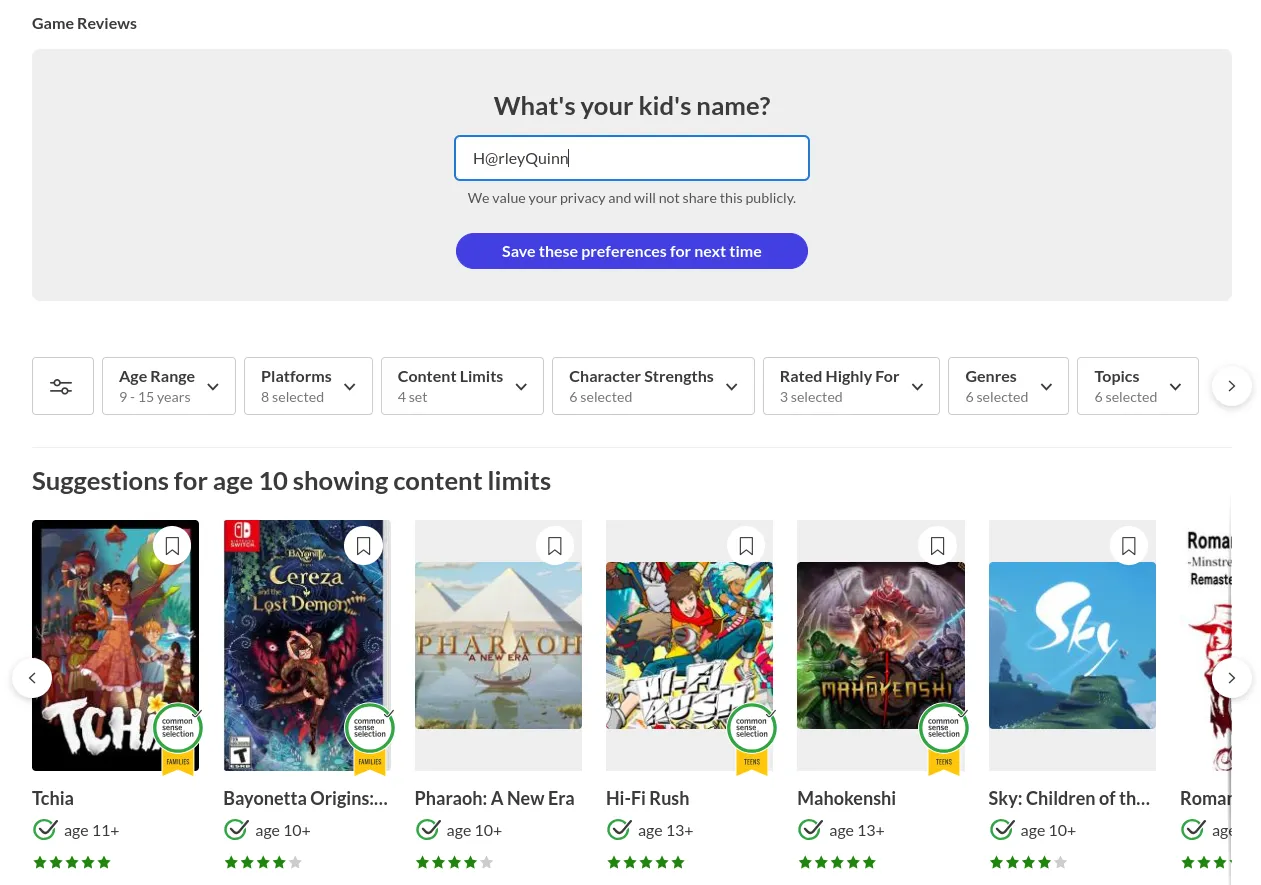This screenshot has height=885, width=1261.
Task: Click the age checkmark icon under Sky
Action: click(x=1002, y=829)
